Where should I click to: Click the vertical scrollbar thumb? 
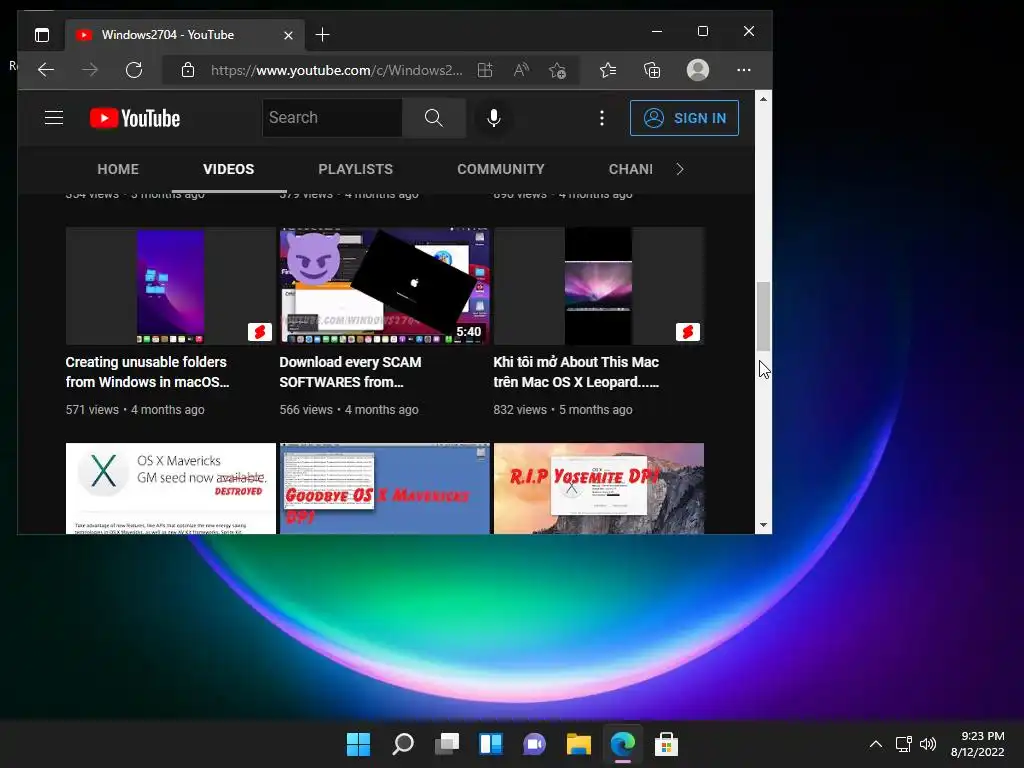coord(763,316)
